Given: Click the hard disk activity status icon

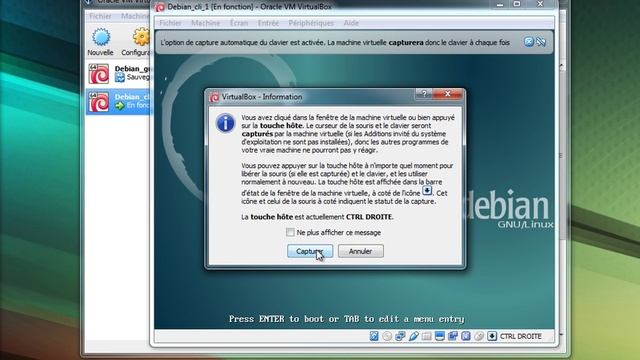Looking at the screenshot, I should (x=374, y=336).
